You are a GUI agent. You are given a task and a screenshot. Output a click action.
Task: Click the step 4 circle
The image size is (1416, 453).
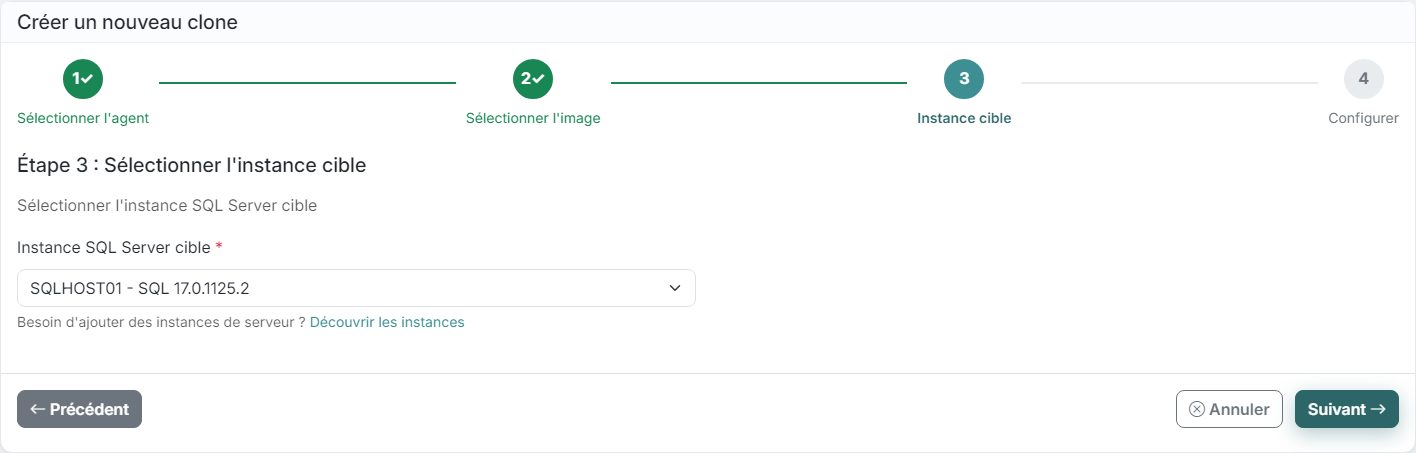click(x=1364, y=79)
